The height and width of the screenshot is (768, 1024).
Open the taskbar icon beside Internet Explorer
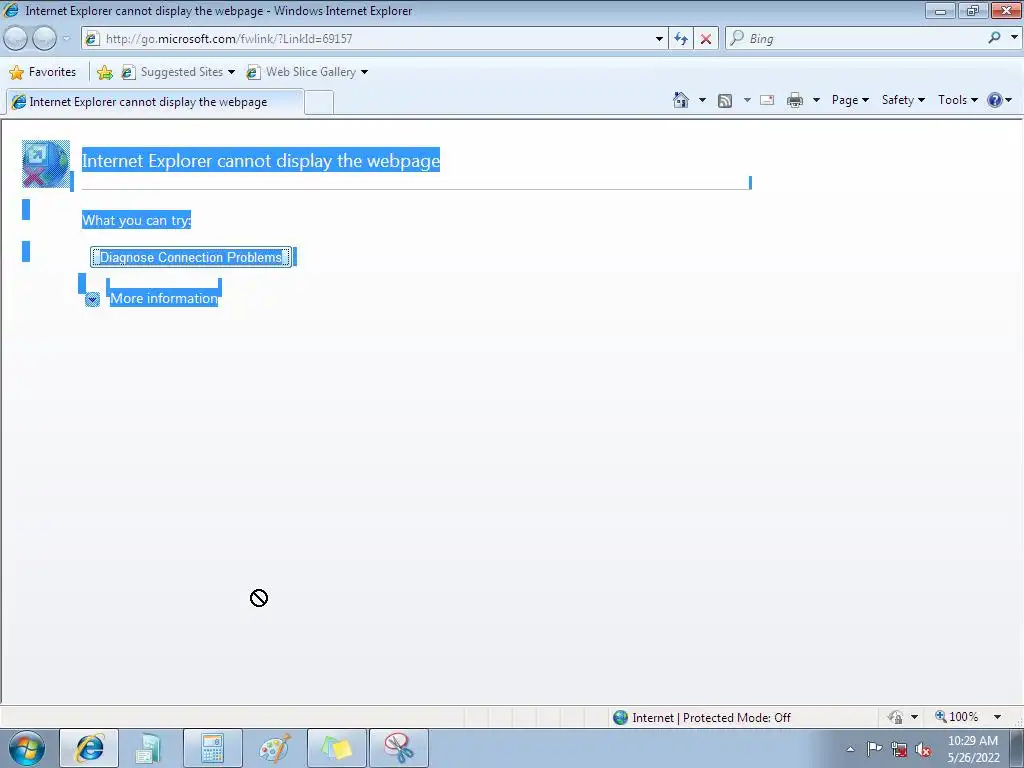tap(150, 748)
